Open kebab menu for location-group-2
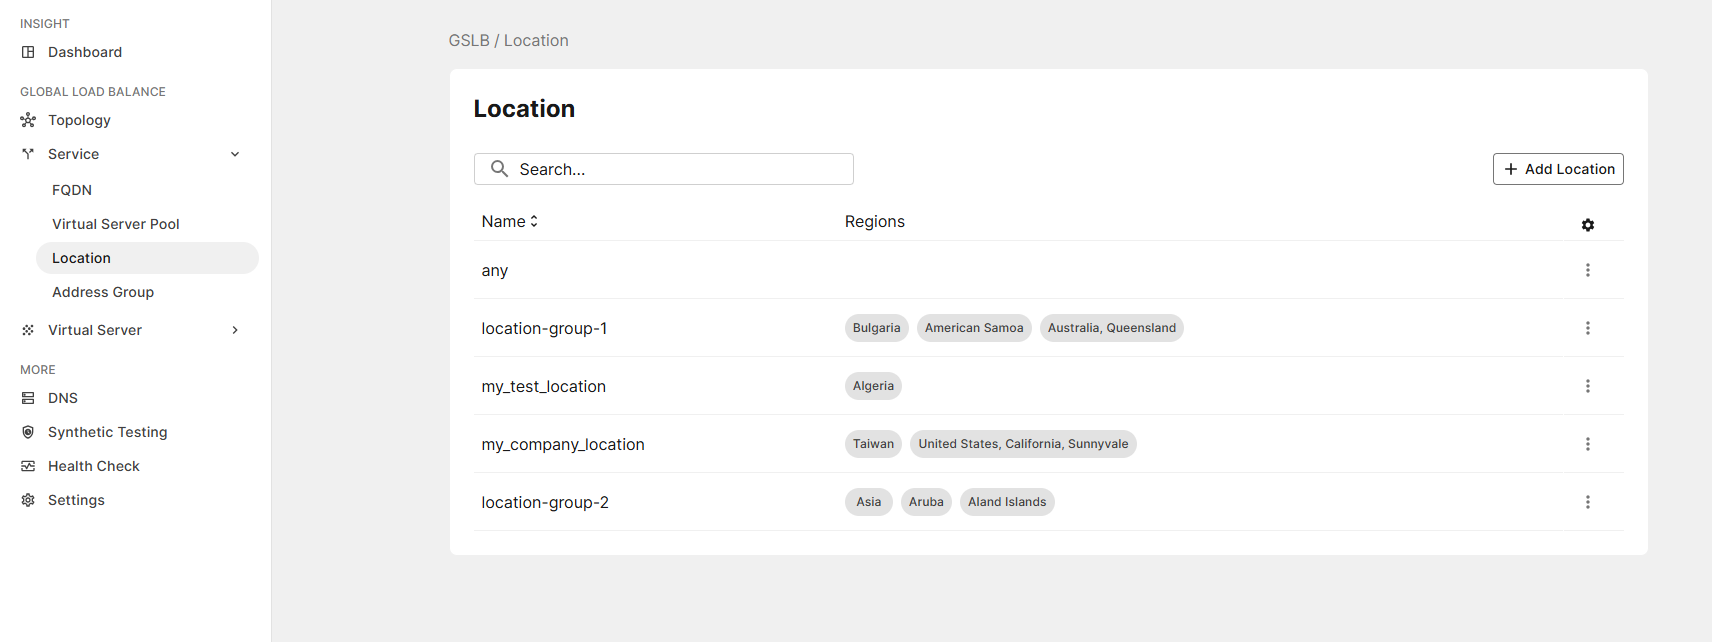This screenshot has height=642, width=1712. [1587, 502]
